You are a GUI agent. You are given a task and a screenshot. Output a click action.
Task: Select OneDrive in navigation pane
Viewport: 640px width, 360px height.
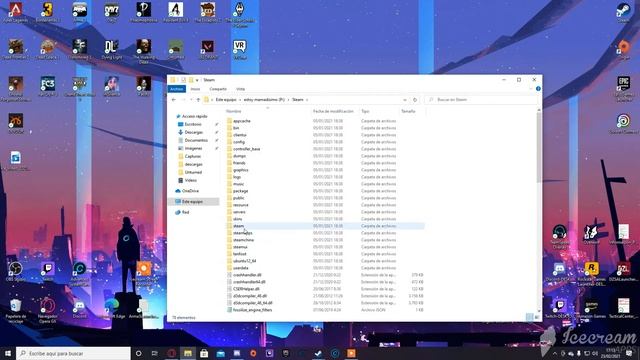point(190,191)
